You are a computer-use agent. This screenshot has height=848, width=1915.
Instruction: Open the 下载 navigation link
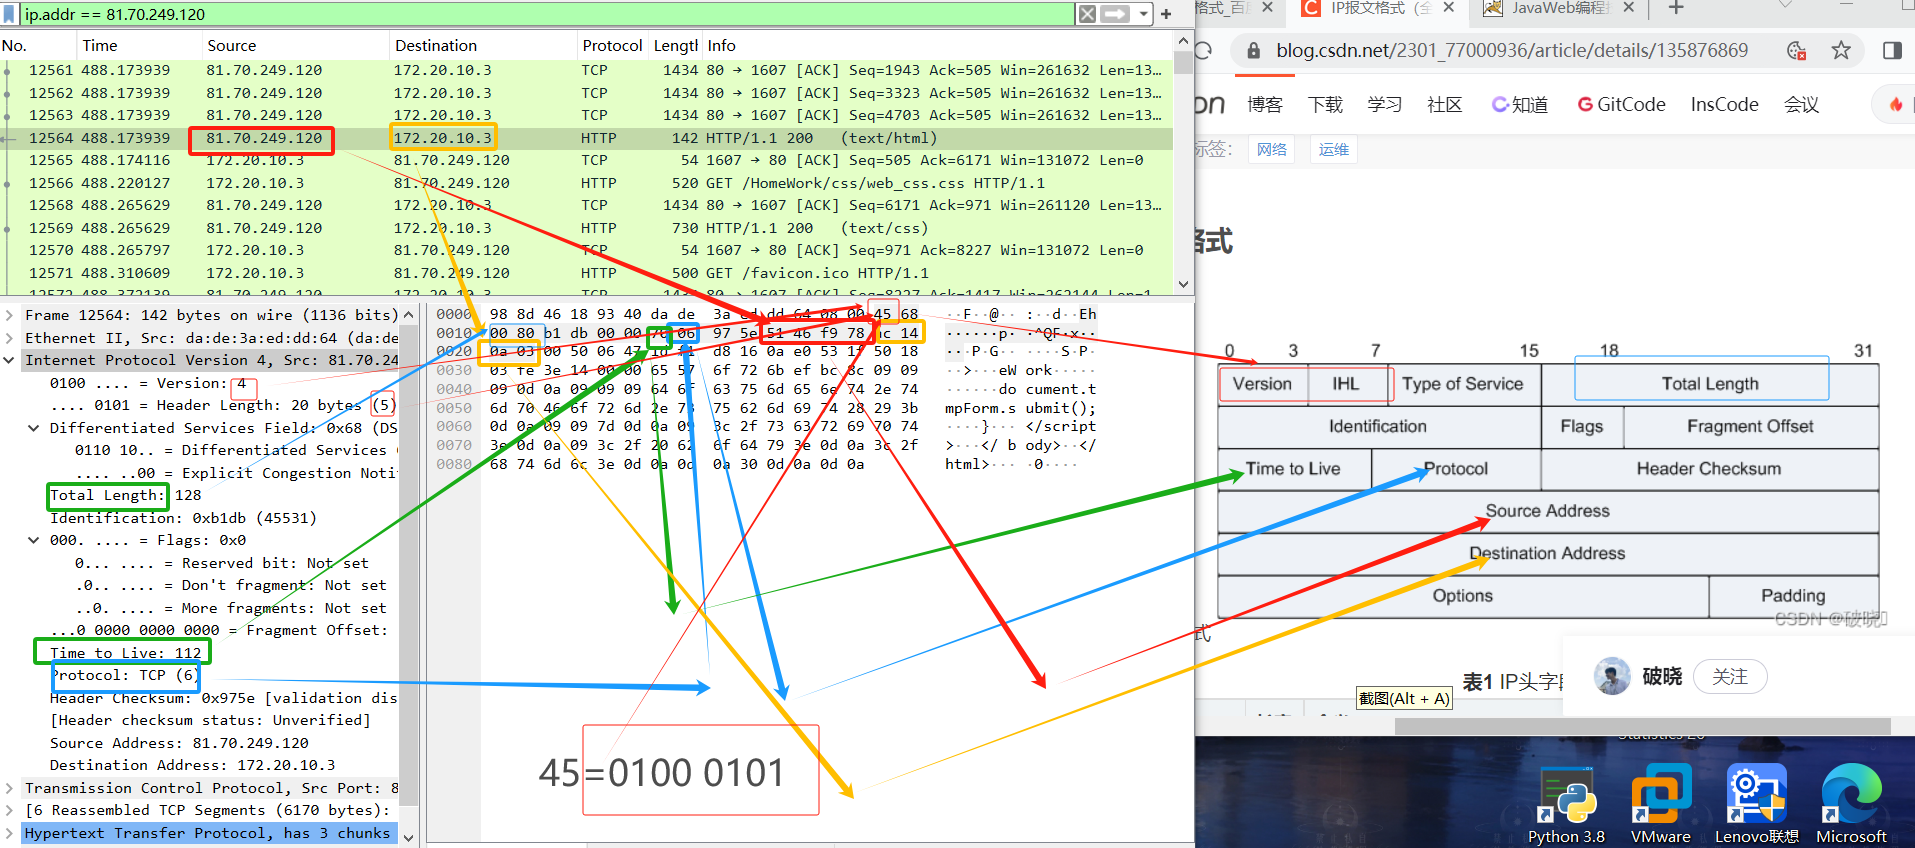[1325, 105]
